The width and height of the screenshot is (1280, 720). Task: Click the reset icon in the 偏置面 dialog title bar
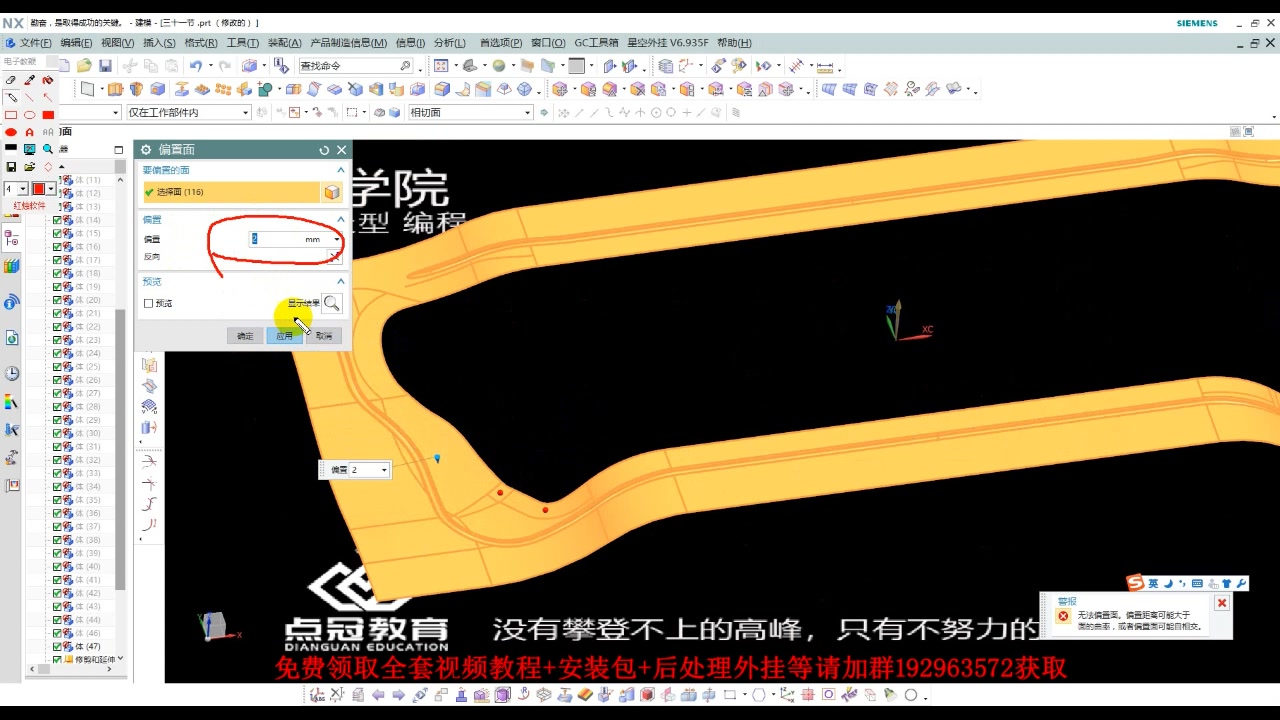point(324,150)
